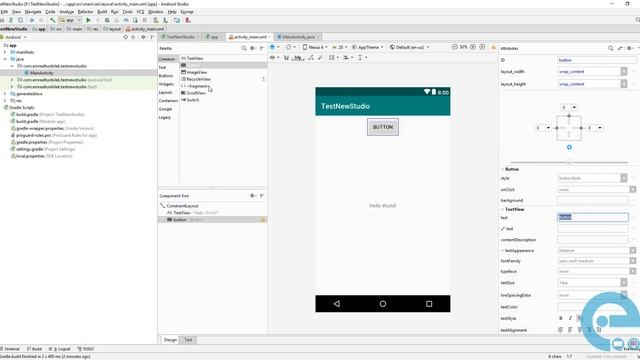
Task: Select the Design tab at bottom
Action: tap(170, 340)
